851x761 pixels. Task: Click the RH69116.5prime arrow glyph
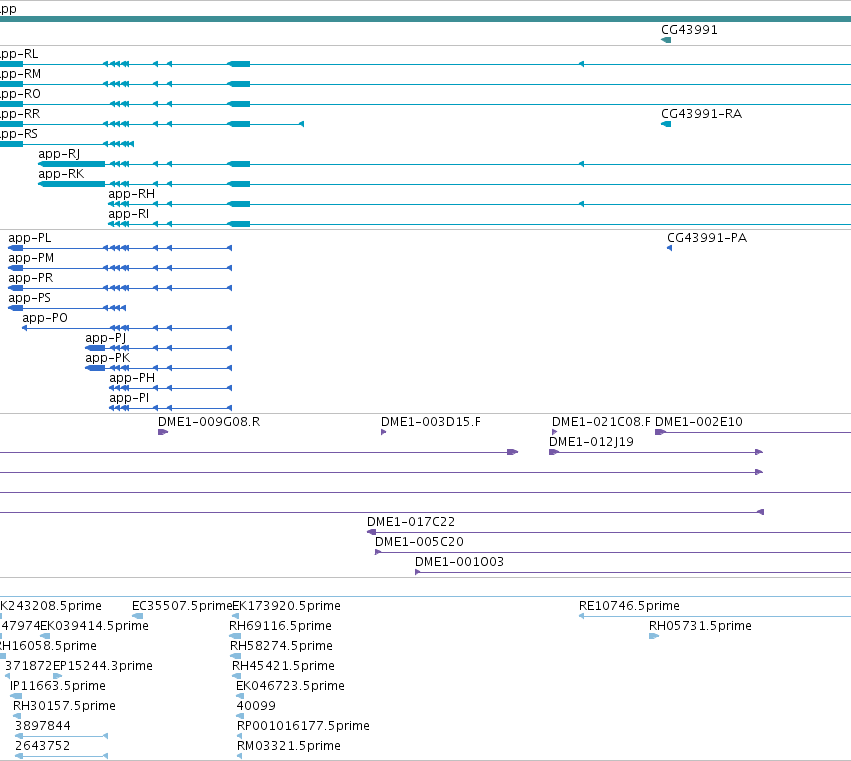235,636
